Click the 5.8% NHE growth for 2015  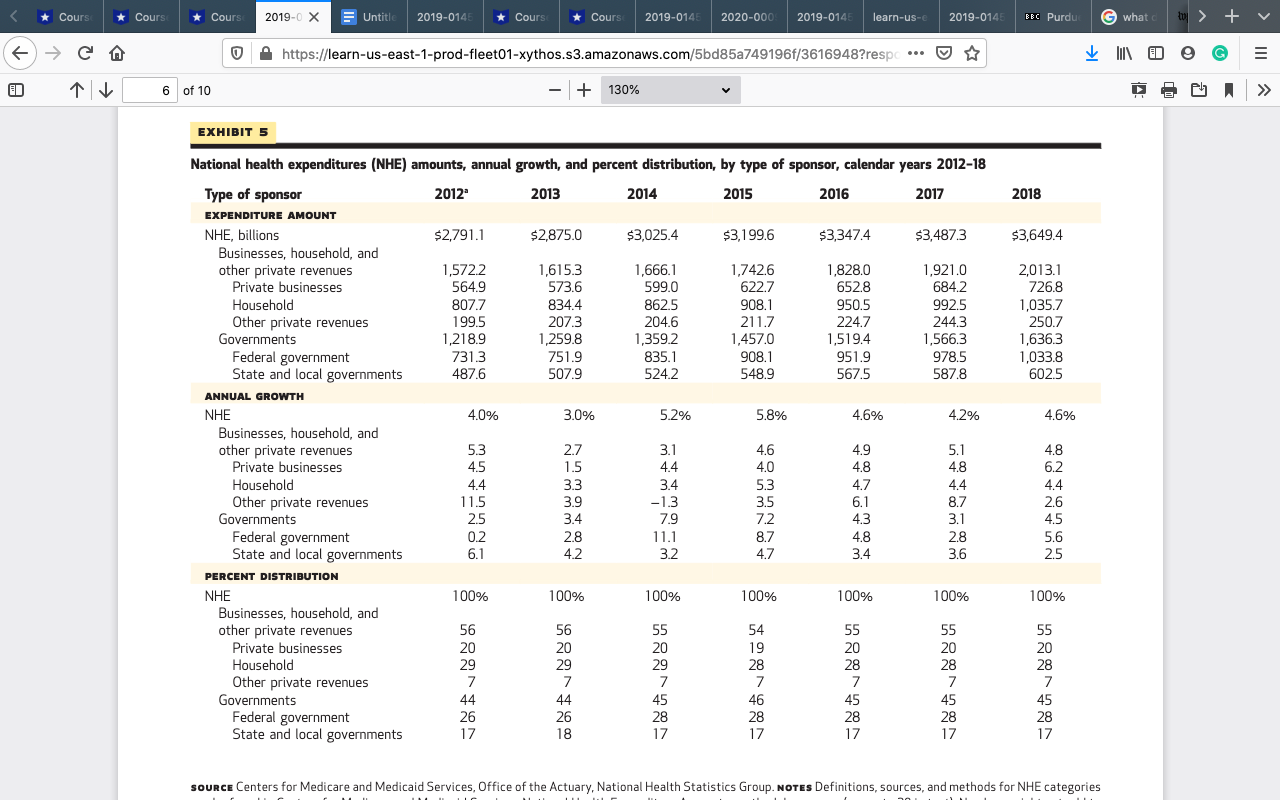(771, 415)
